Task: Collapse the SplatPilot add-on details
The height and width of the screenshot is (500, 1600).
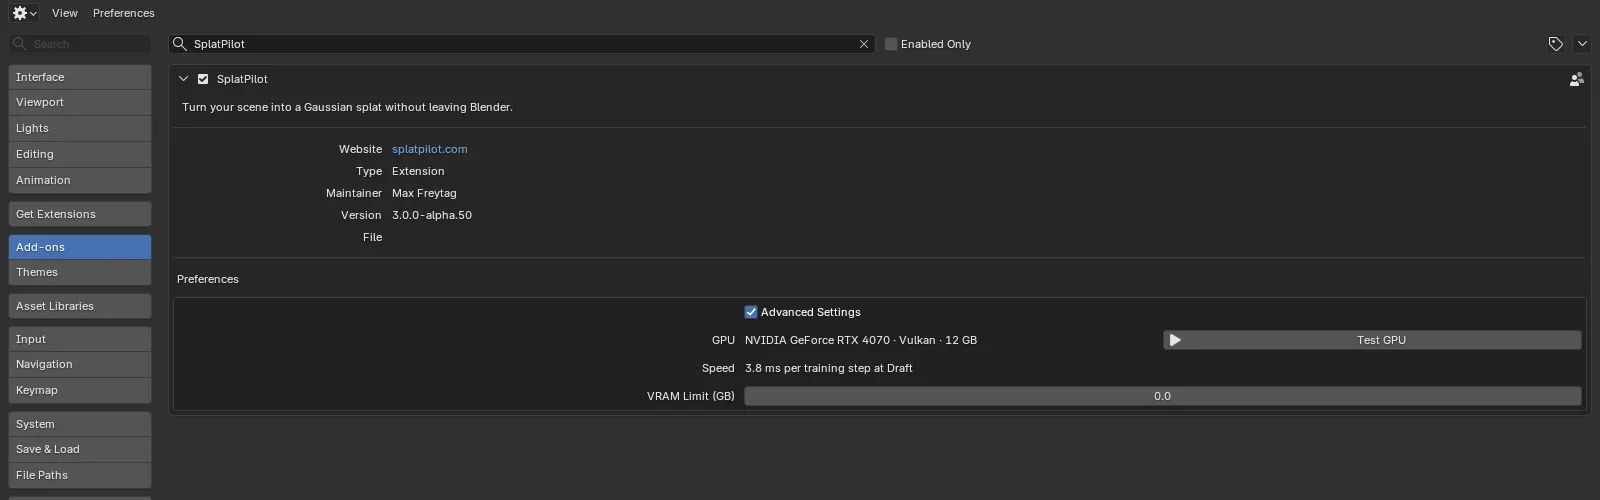Action: [x=183, y=79]
